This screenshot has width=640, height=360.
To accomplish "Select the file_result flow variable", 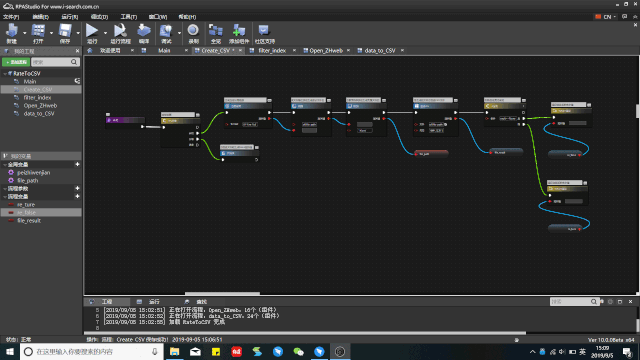I will pos(29,220).
